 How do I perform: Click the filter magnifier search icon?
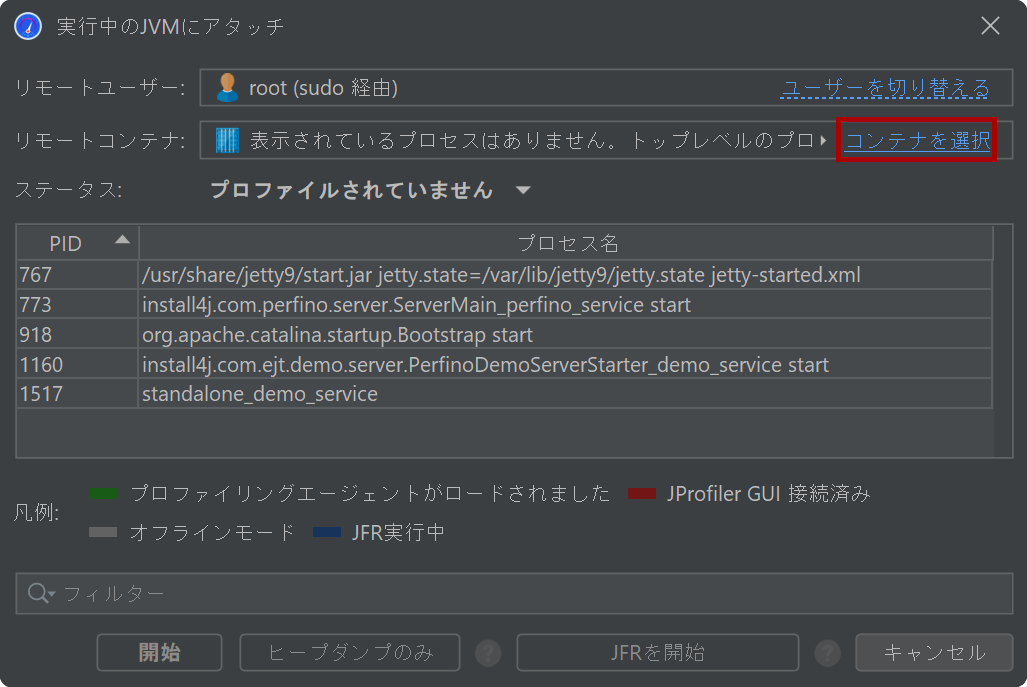39,593
